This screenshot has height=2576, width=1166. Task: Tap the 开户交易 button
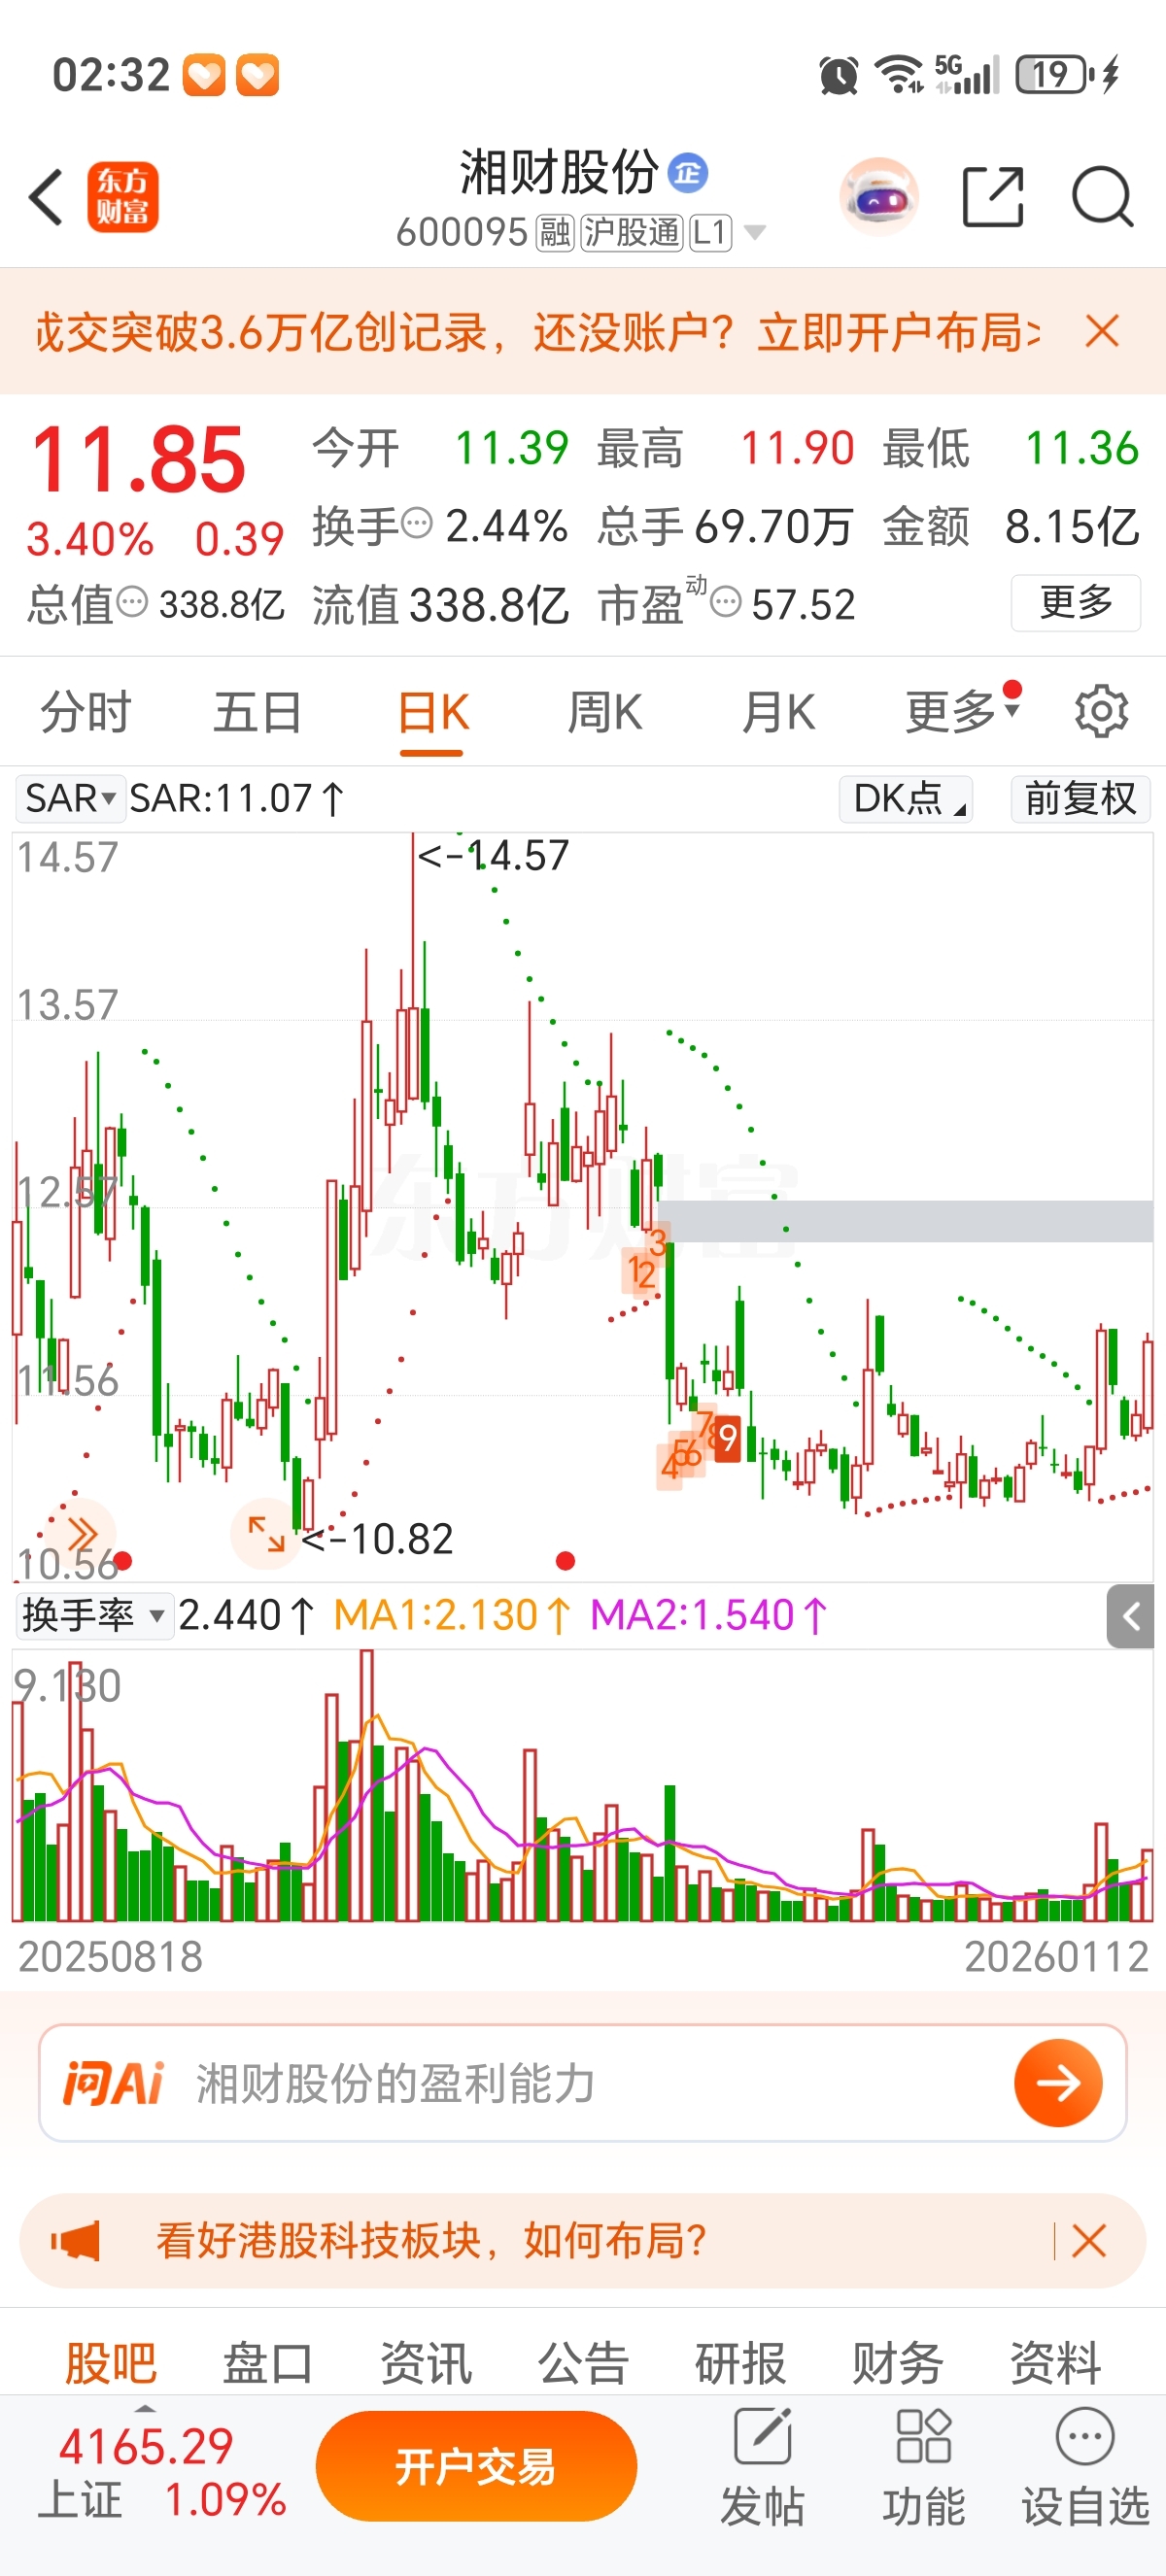pyautogui.click(x=476, y=2466)
